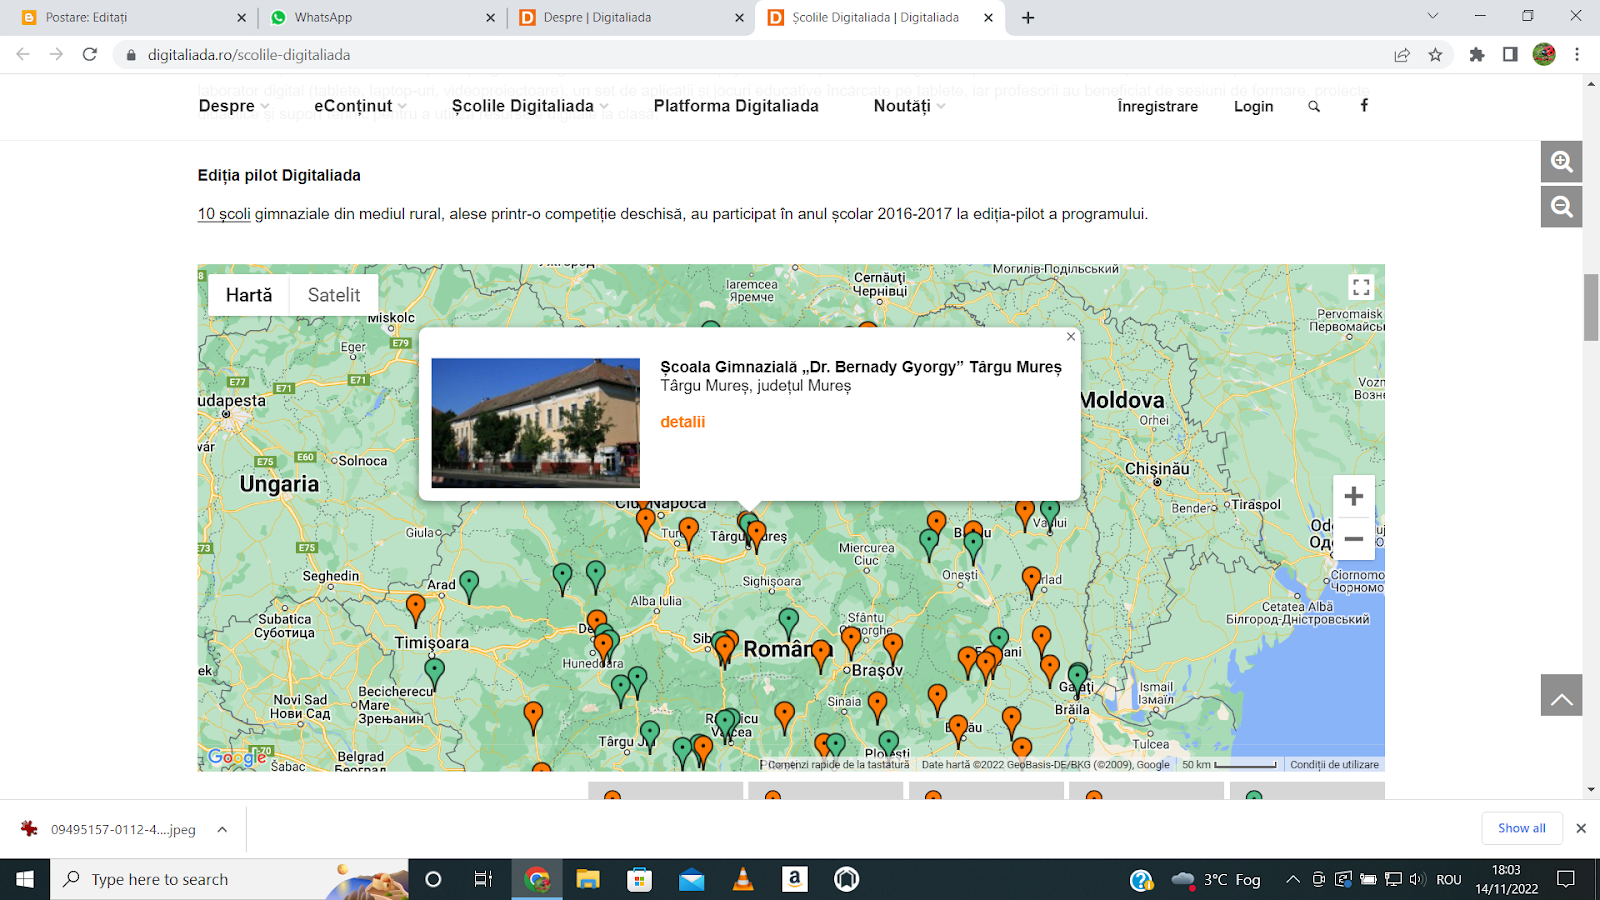The height and width of the screenshot is (900, 1600).
Task: Open the Mail app from taskbar
Action: coord(691,879)
